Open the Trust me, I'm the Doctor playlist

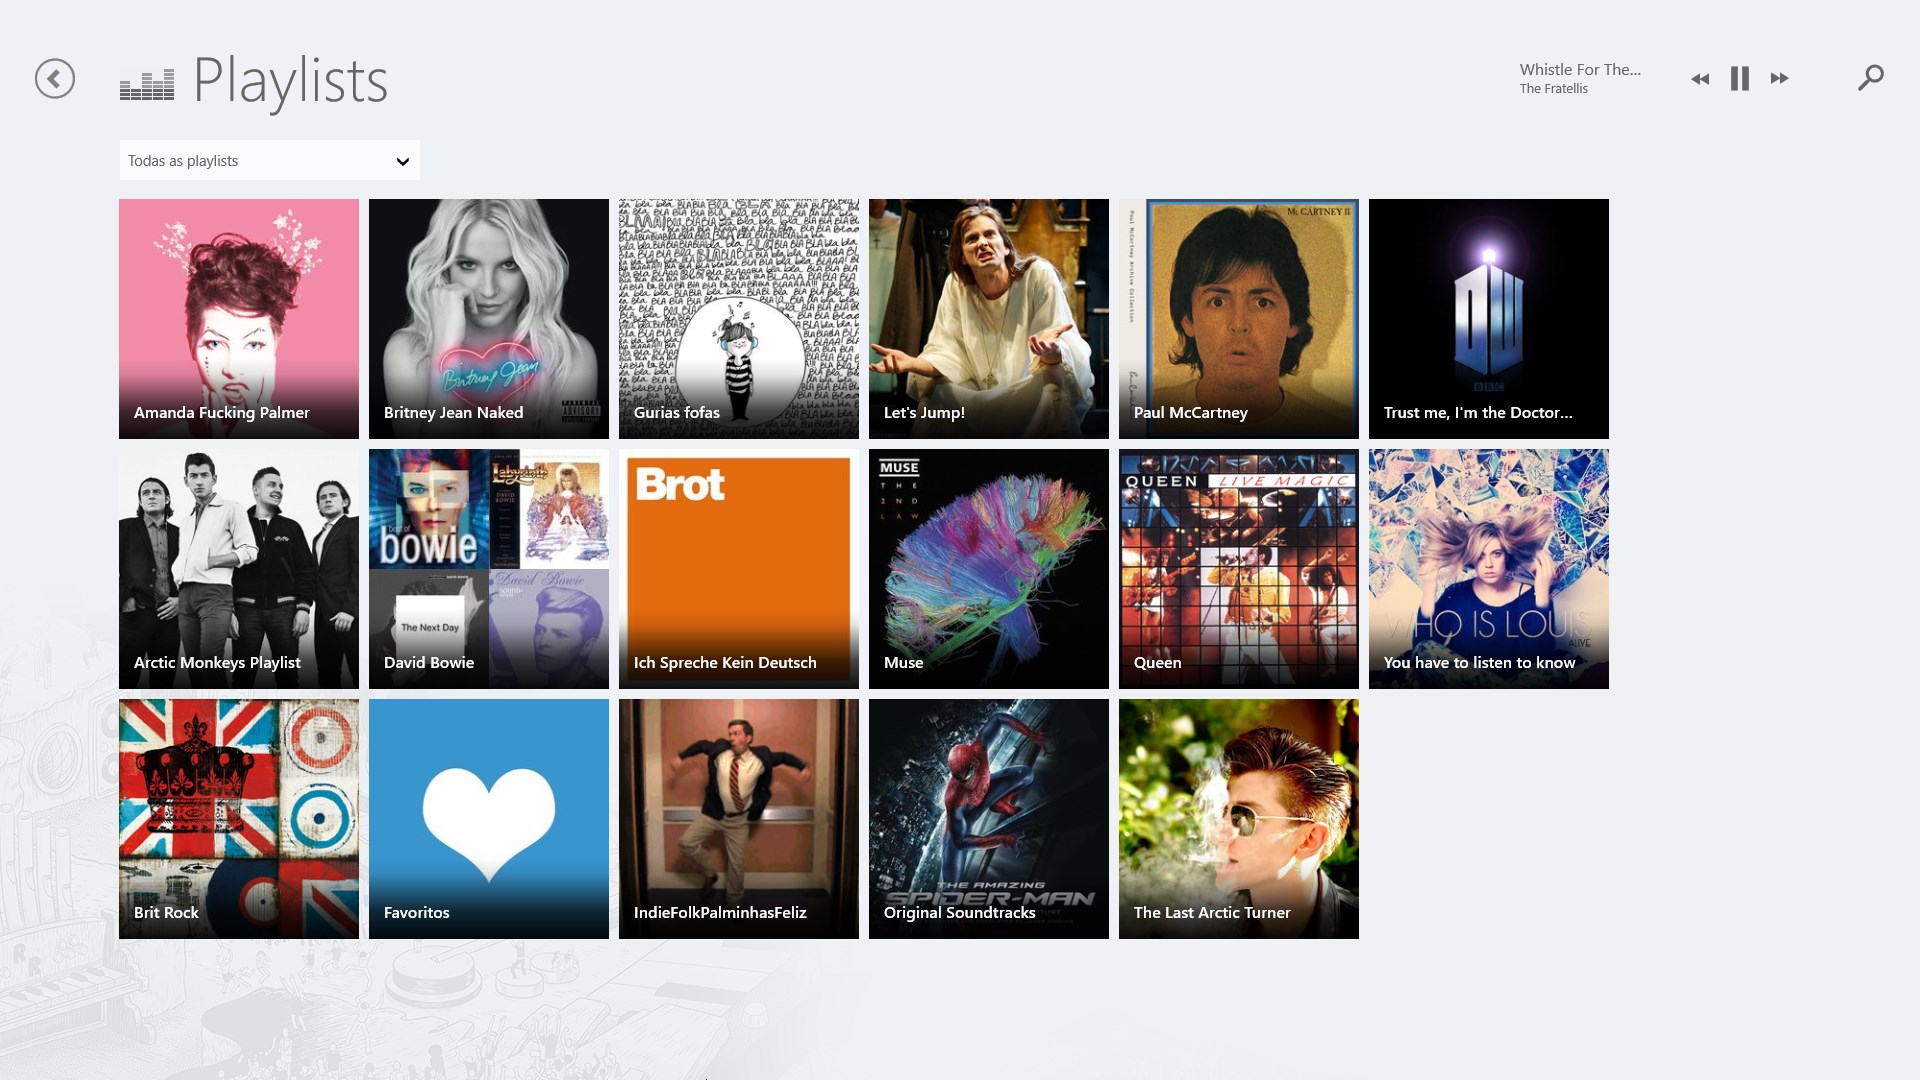coord(1487,318)
